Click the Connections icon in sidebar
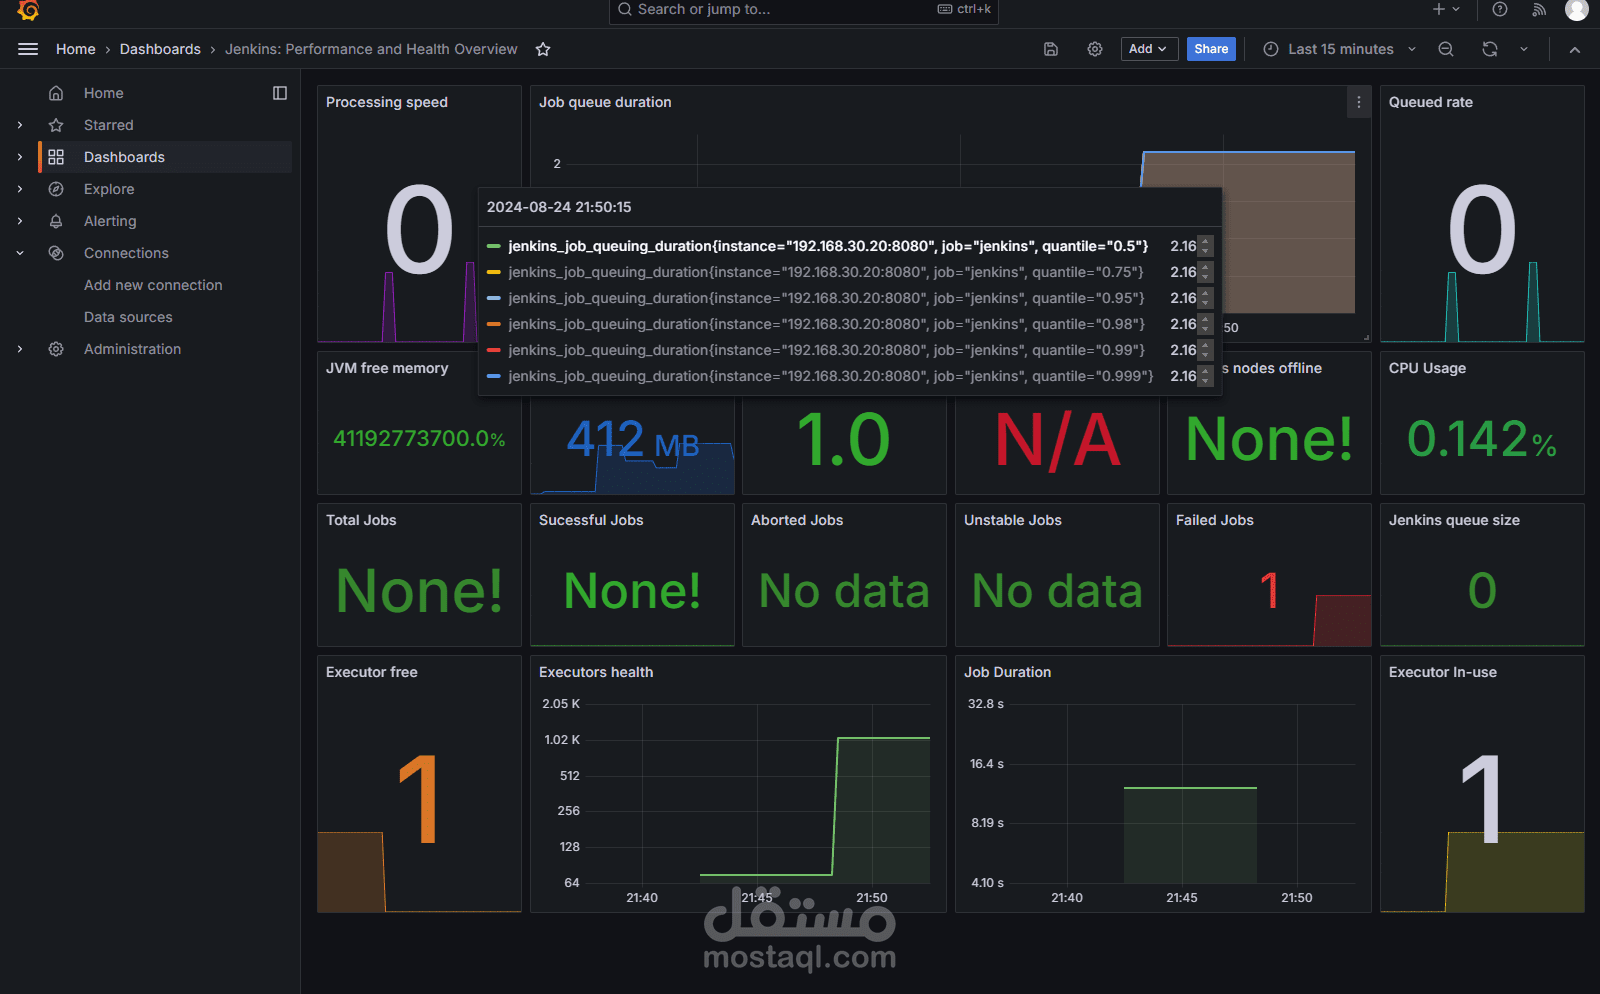Viewport: 1600px width, 994px height. click(x=56, y=253)
